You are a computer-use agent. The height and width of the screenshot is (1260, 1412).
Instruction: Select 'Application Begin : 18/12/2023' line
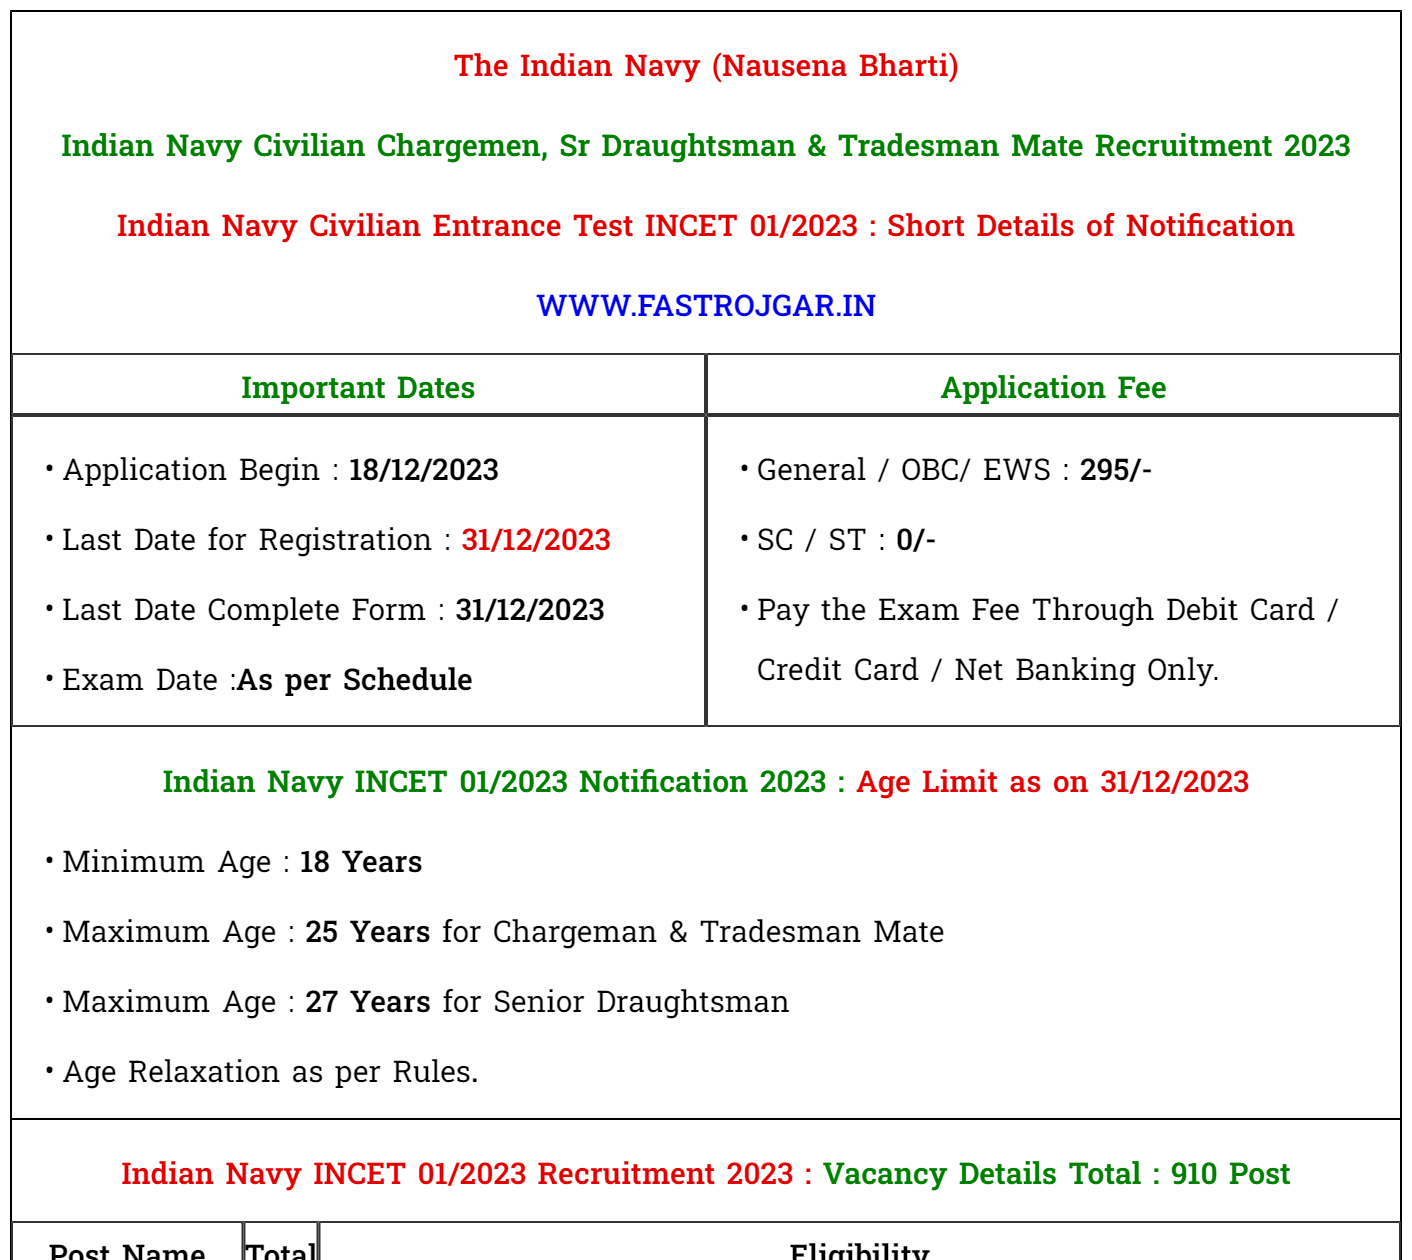click(280, 470)
